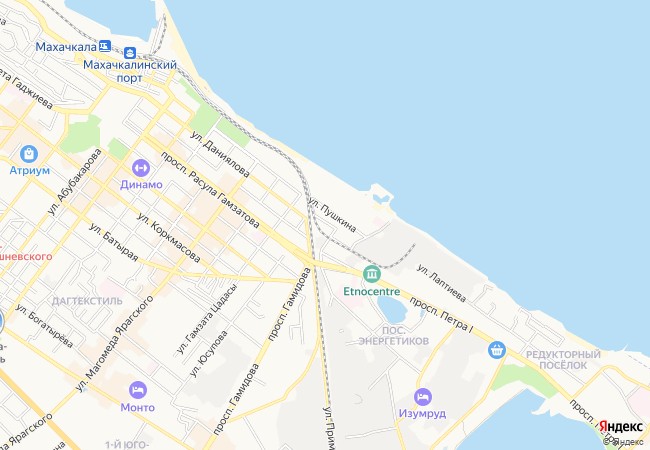Screen dimensions: 650x450
Task: Open the Монто hotel marker
Action: tap(138, 390)
